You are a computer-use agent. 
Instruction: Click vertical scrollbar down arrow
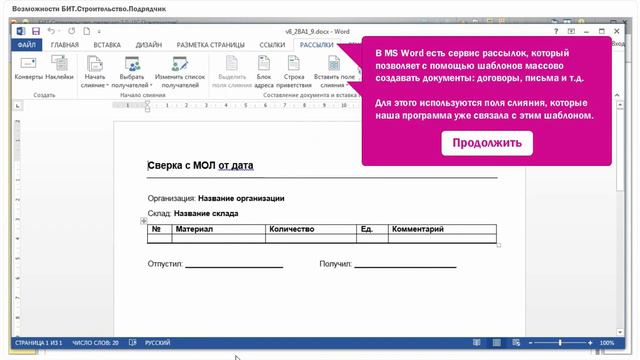point(620,333)
